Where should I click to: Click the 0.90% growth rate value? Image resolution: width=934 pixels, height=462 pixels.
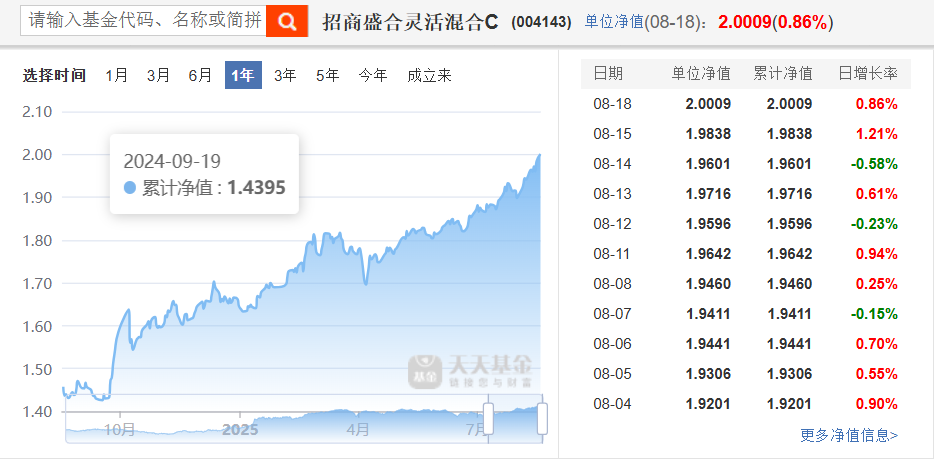[x=877, y=404]
